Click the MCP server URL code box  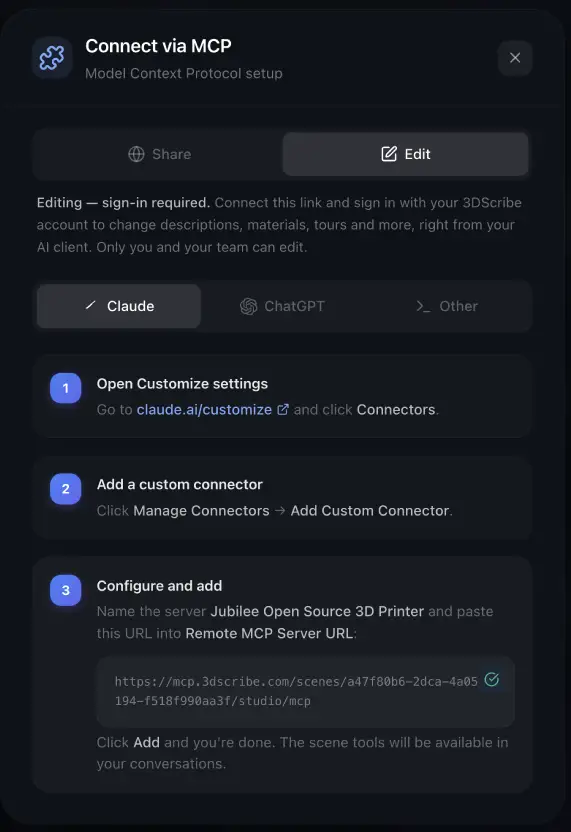(306, 691)
